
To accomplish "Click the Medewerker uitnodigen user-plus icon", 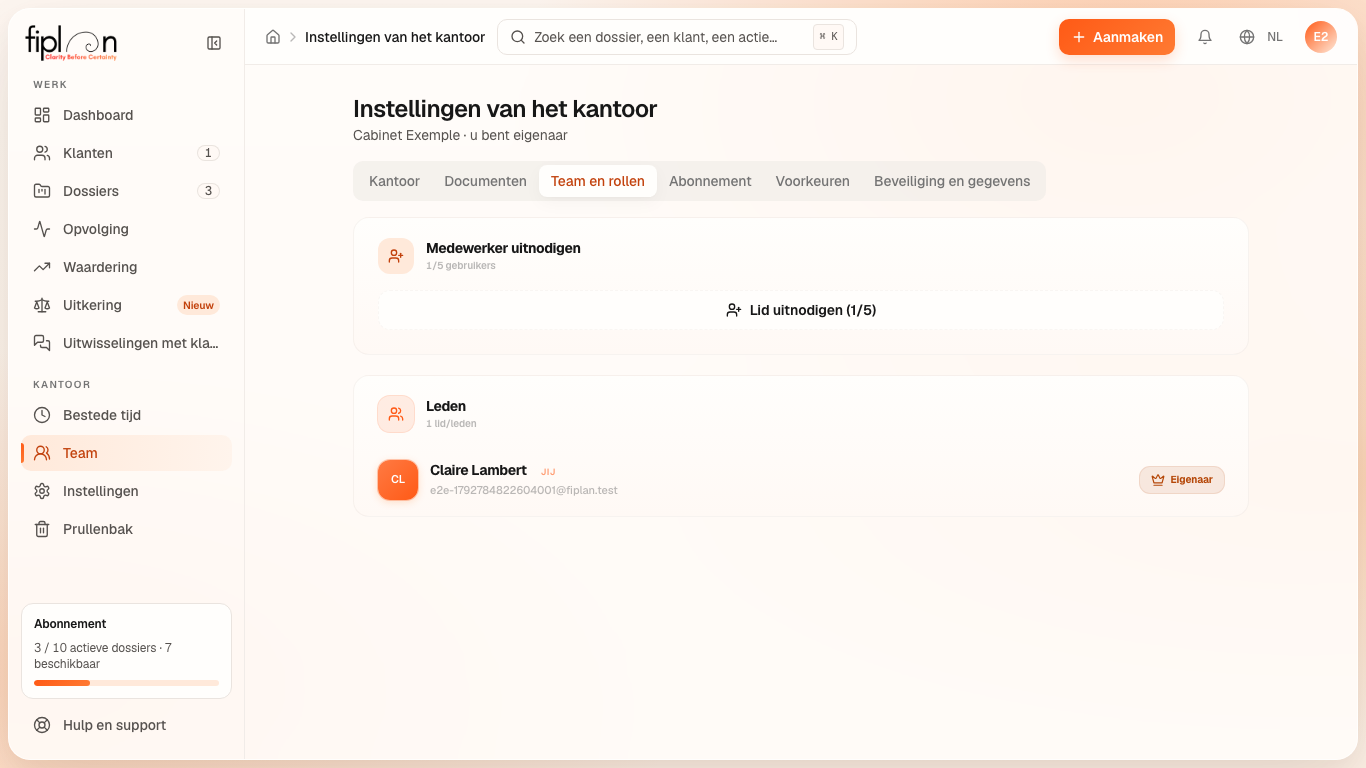I will pos(396,256).
